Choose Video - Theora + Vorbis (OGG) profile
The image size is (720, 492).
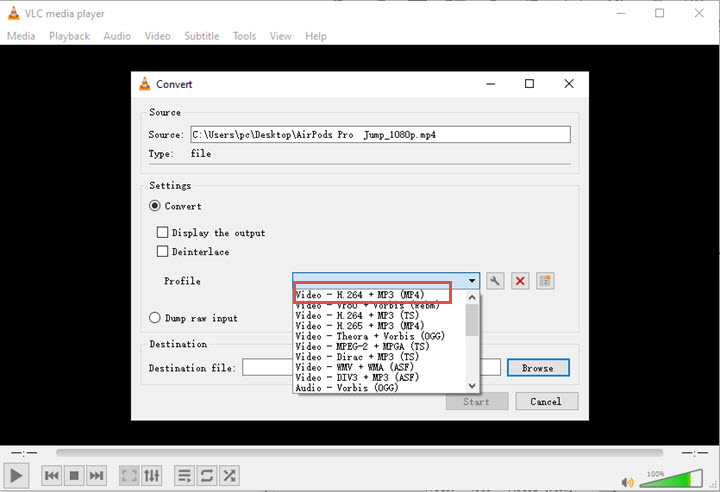[x=370, y=336]
